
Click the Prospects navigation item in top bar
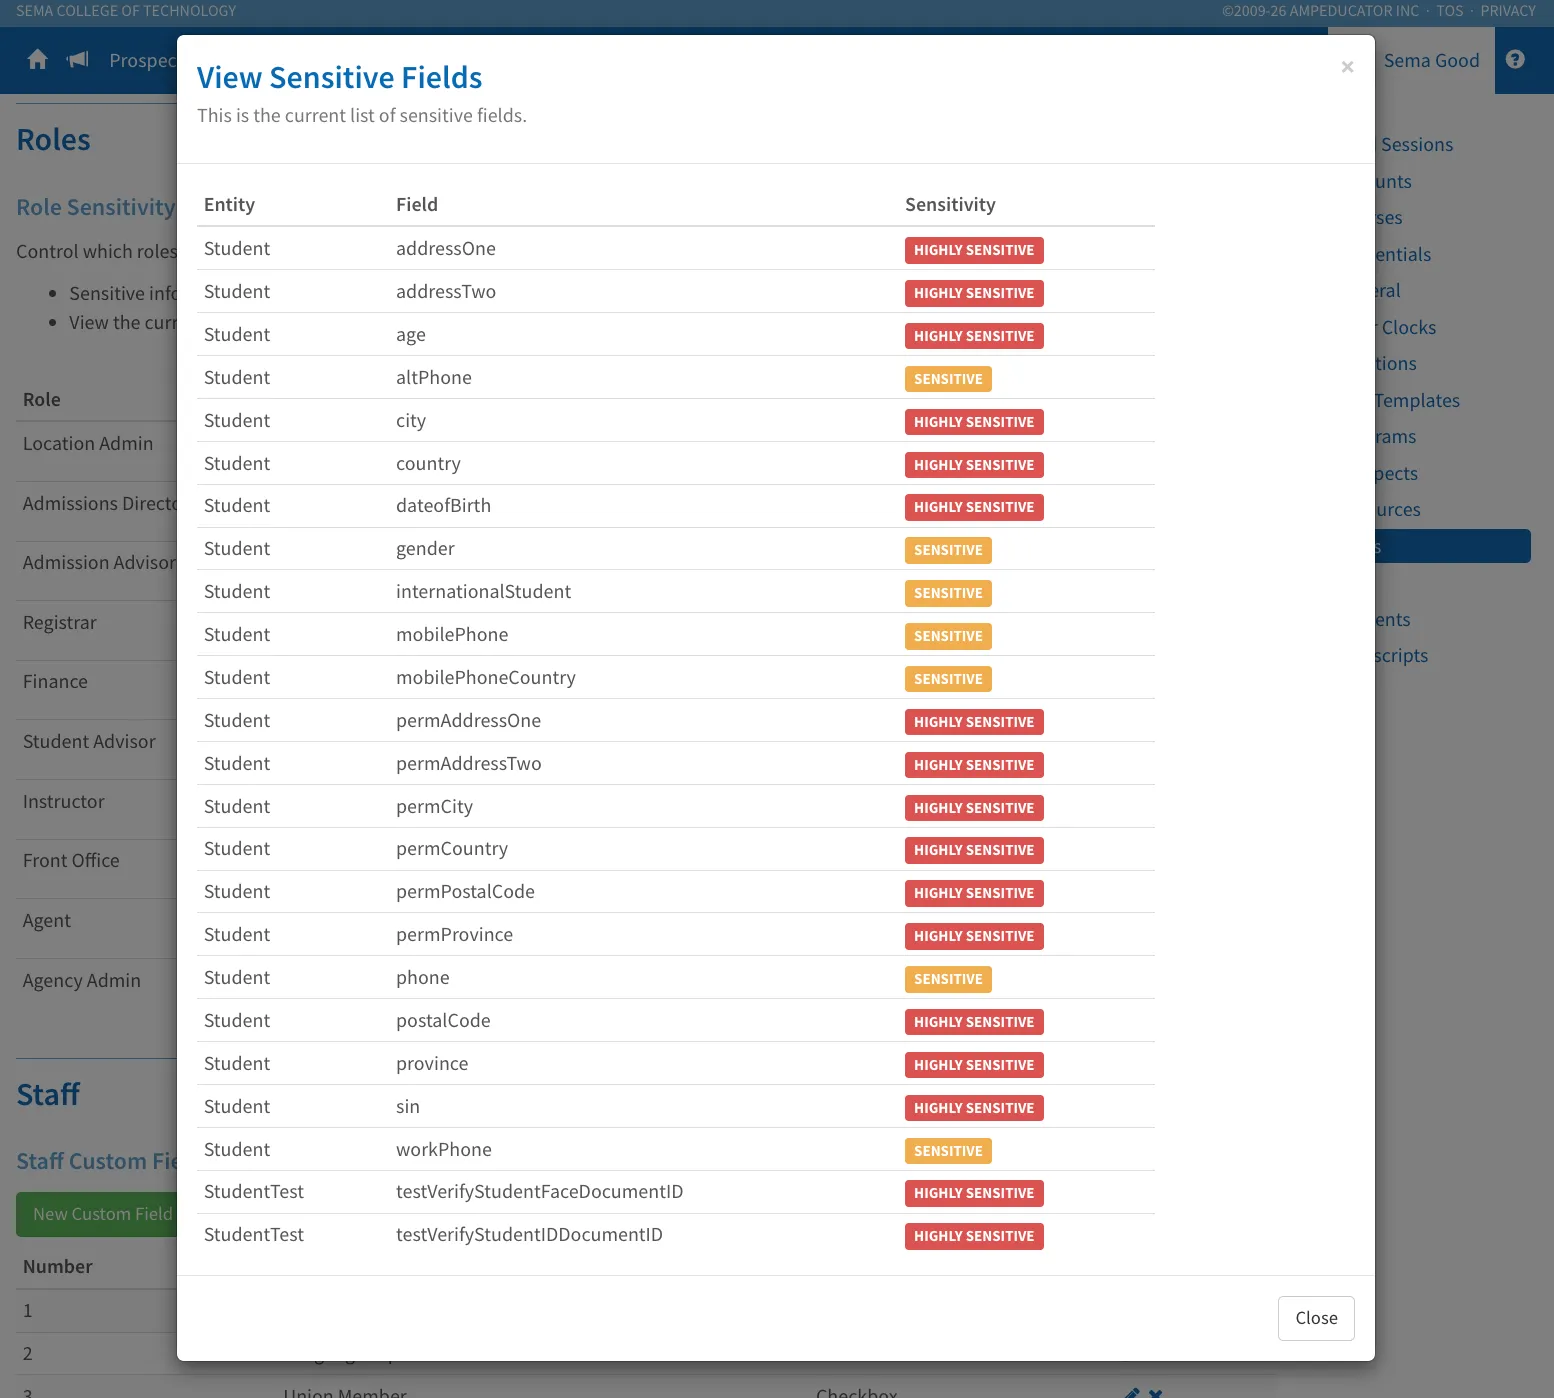pos(142,61)
